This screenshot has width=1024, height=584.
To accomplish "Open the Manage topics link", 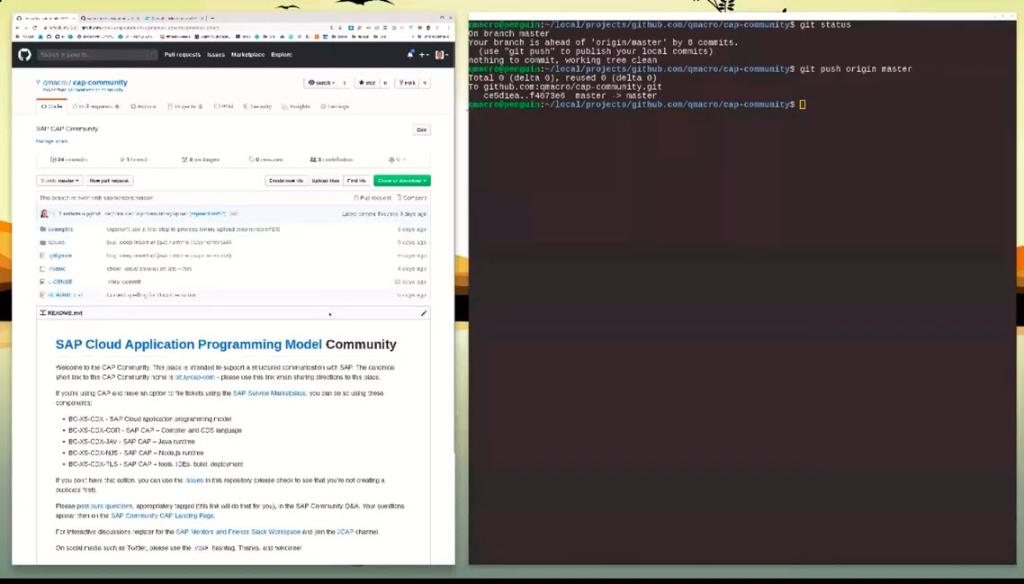I will (52, 141).
